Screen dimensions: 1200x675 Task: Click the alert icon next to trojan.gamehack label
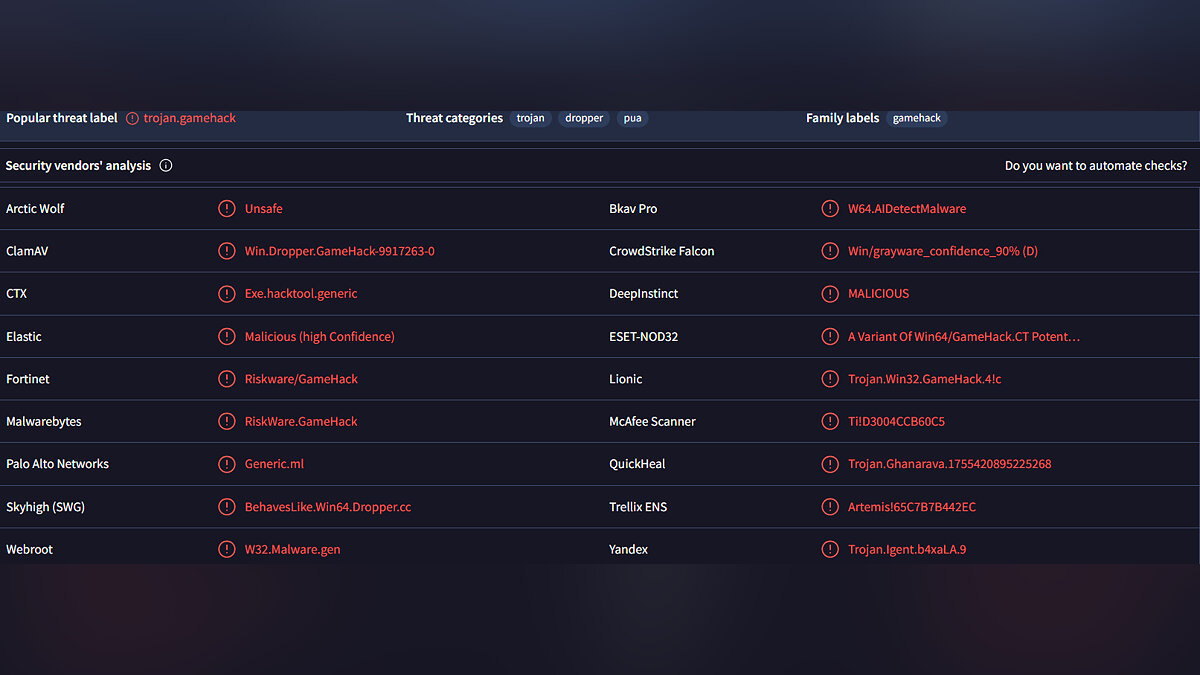(x=133, y=118)
